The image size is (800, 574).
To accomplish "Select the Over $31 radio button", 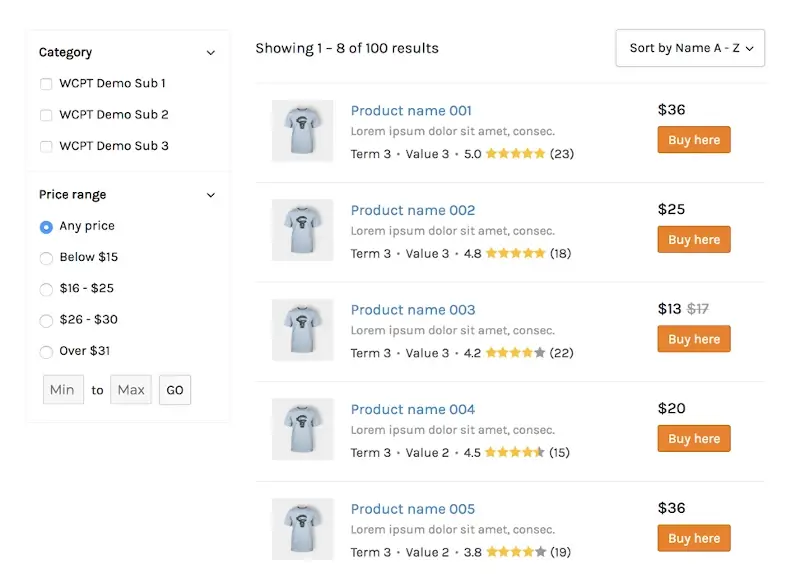I will coord(46,352).
